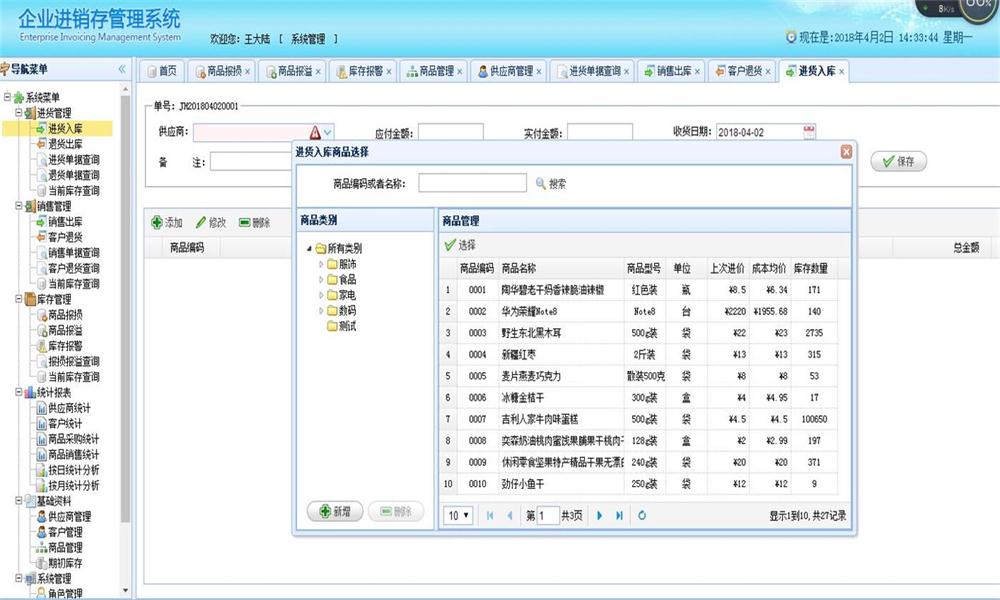
Task: Click the 选择 checkmark in 商品管理 panel
Action: (460, 245)
